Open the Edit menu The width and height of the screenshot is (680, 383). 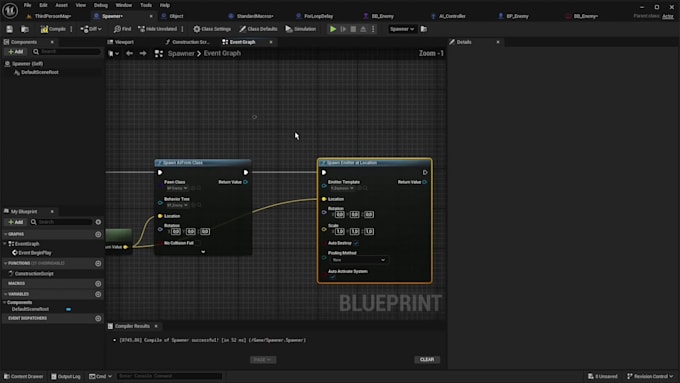pyautogui.click(x=43, y=5)
